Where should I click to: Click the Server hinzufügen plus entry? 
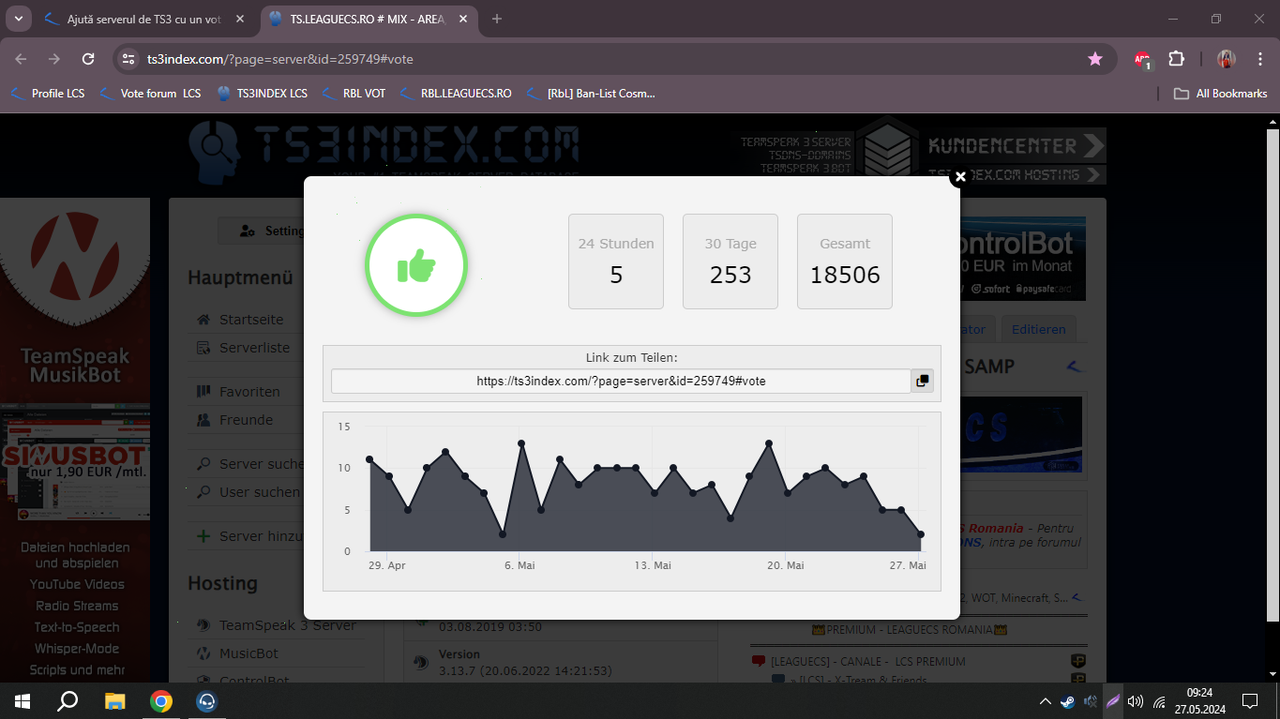248,536
